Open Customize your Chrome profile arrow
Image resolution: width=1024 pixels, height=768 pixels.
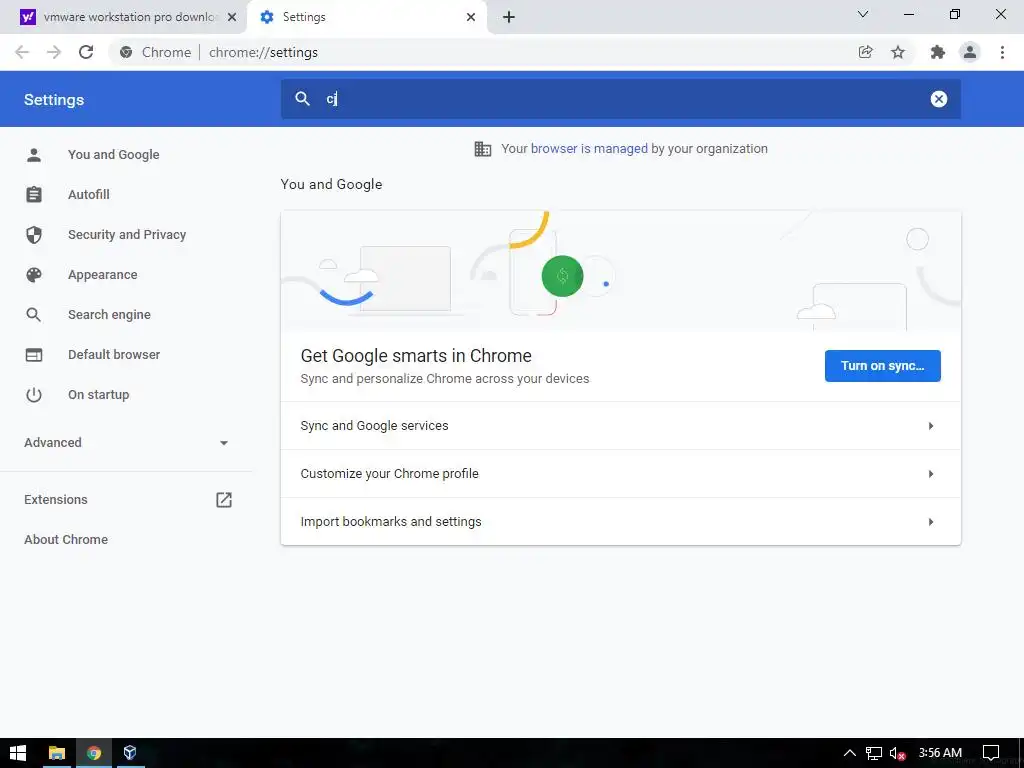(x=931, y=474)
